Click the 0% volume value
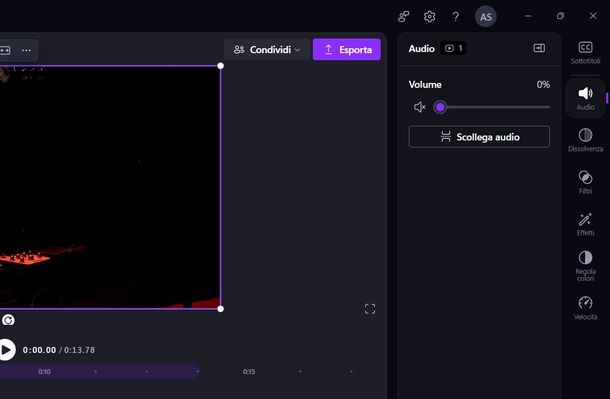Image resolution: width=610 pixels, height=399 pixels. (x=543, y=84)
